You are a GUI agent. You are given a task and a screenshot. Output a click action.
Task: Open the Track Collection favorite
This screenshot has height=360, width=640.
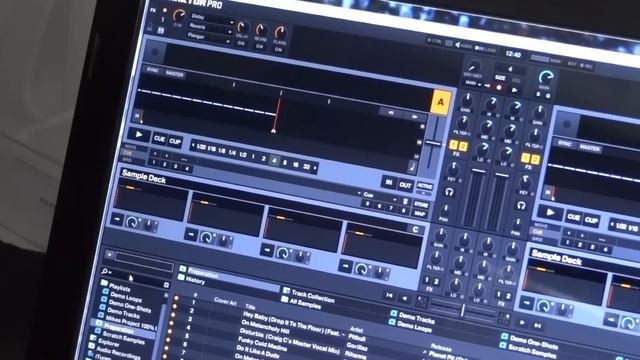313,295
